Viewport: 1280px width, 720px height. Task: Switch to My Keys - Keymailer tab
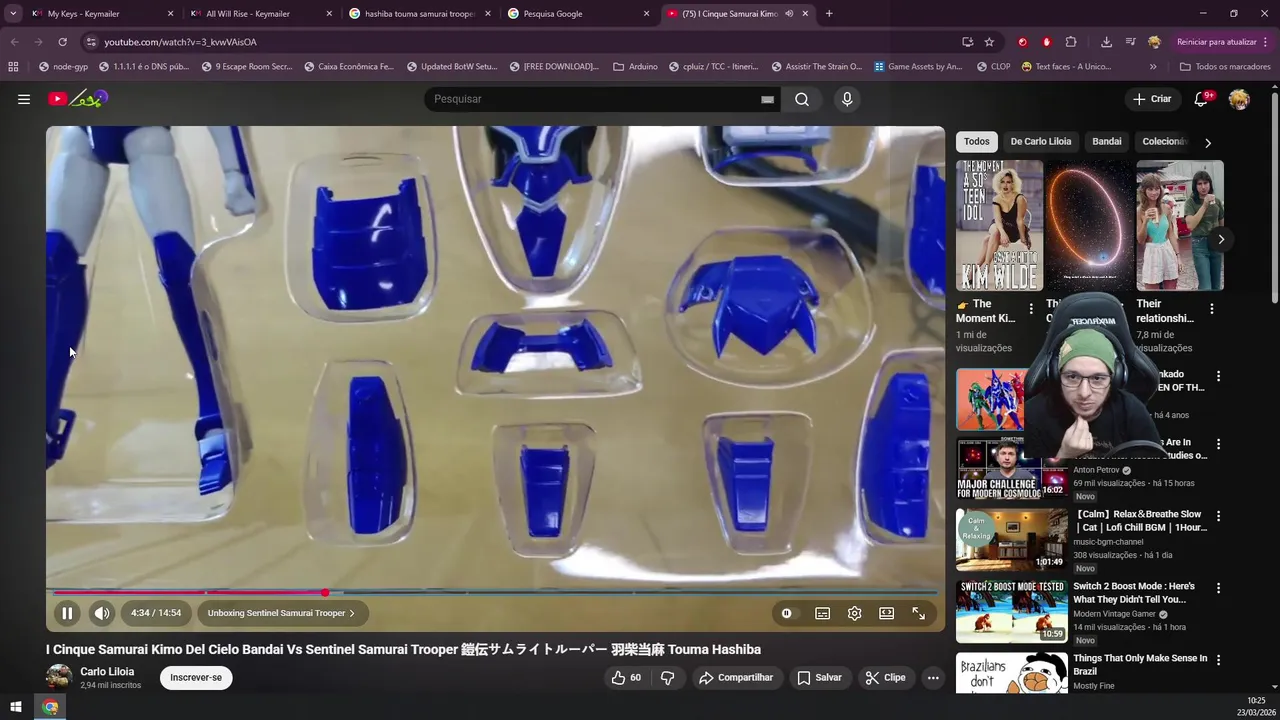tap(100, 14)
